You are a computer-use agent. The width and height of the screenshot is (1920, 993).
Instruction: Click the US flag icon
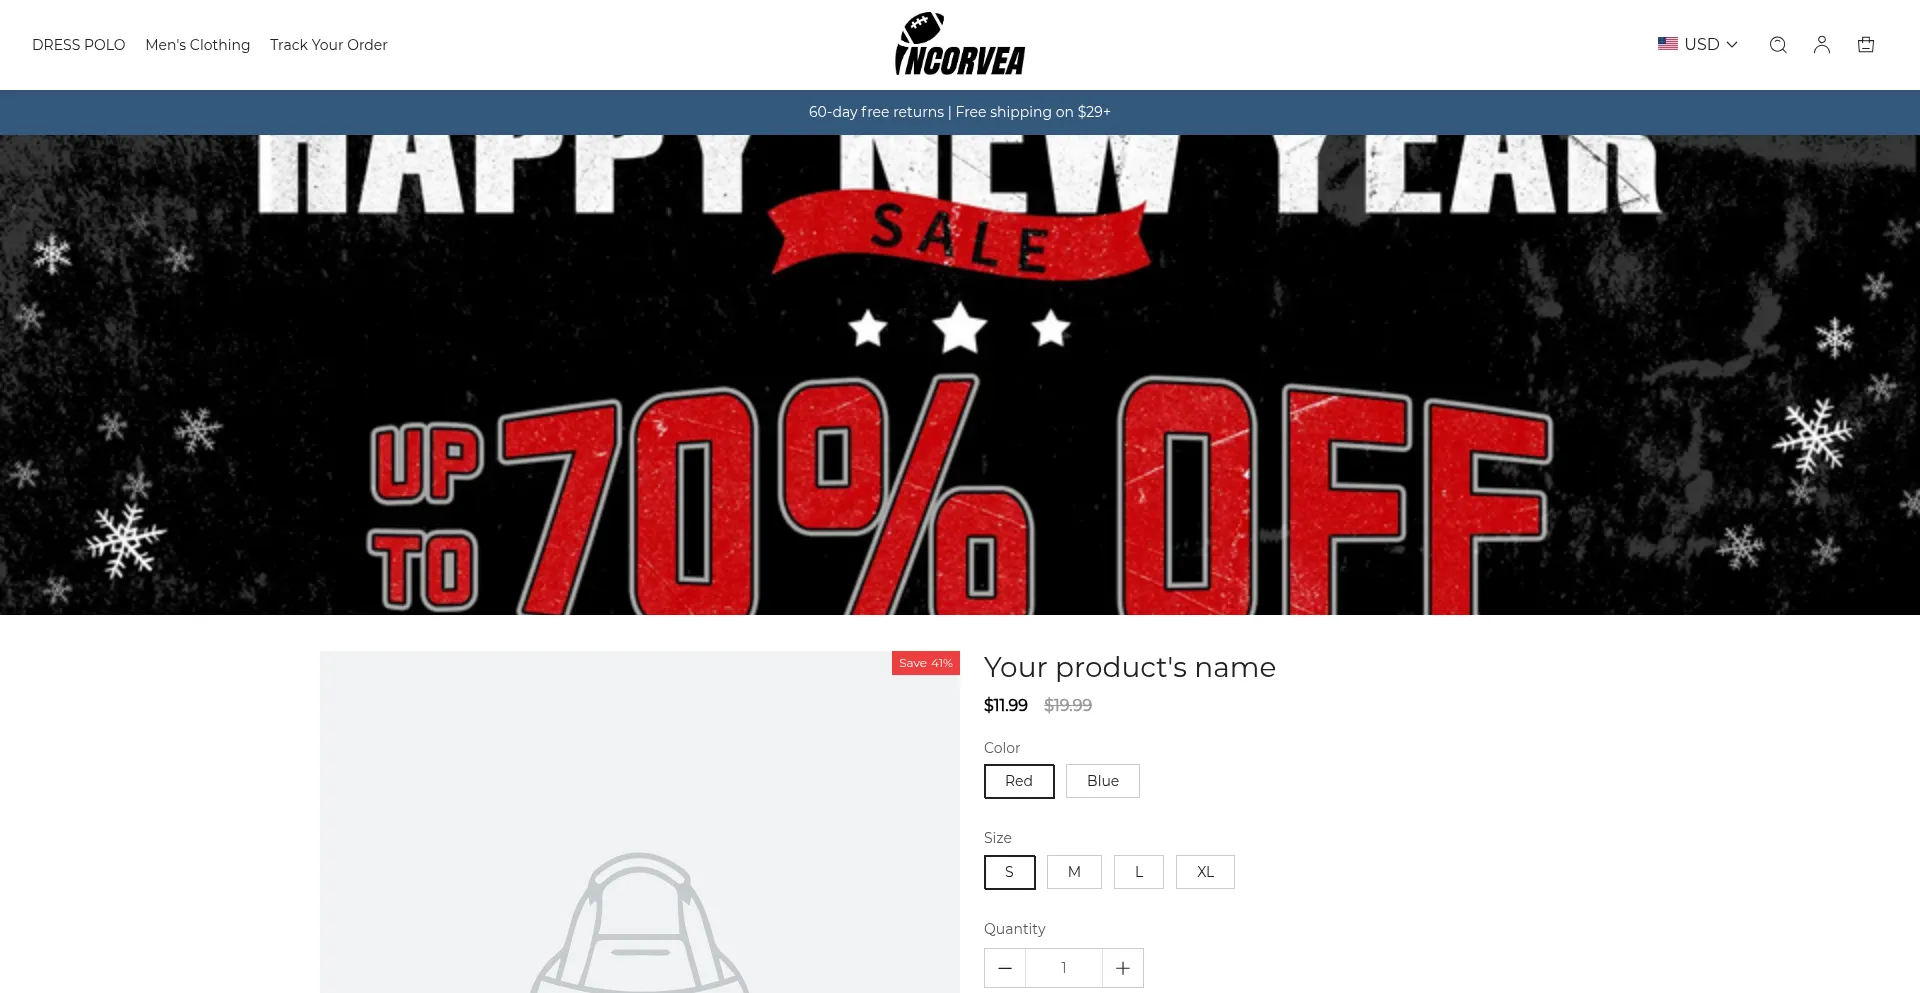[1668, 44]
